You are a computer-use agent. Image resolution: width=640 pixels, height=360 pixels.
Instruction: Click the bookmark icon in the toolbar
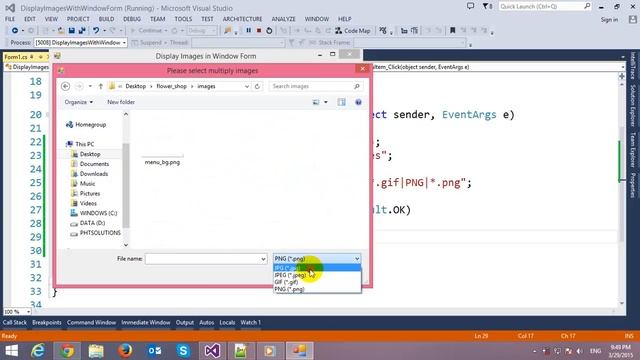(x=452, y=31)
